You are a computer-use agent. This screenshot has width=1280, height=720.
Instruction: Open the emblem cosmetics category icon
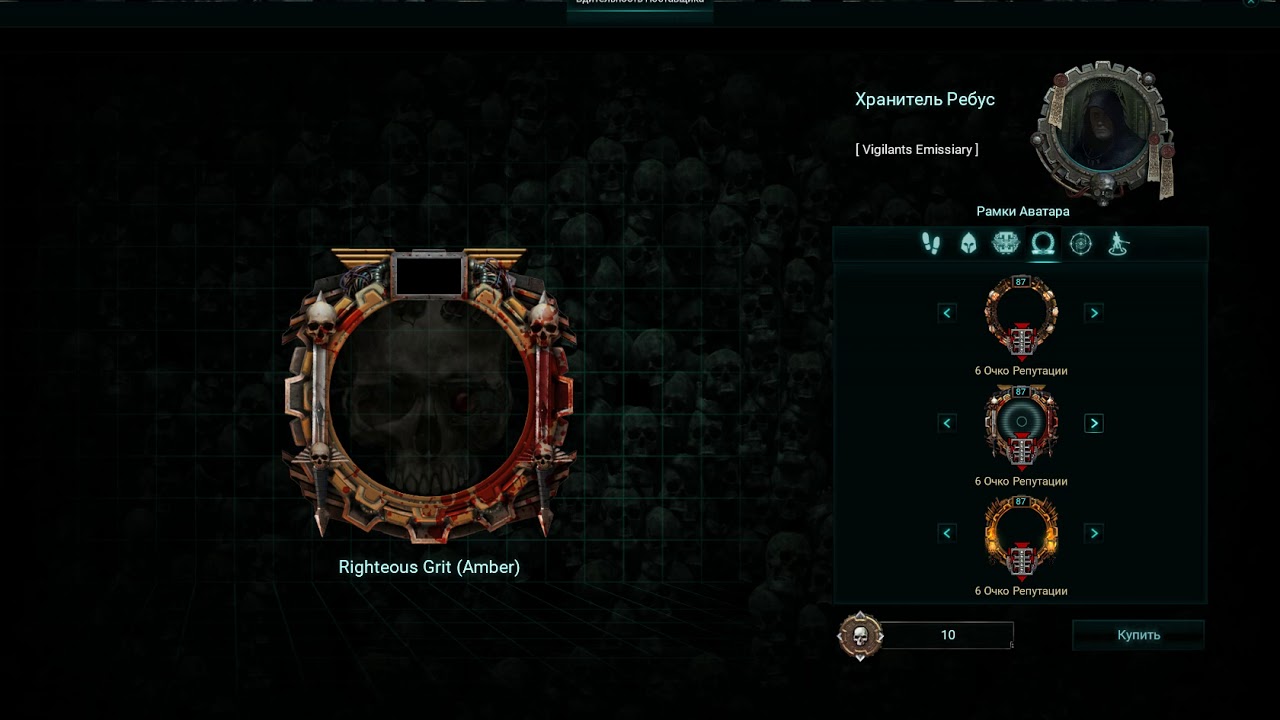tap(1005, 244)
